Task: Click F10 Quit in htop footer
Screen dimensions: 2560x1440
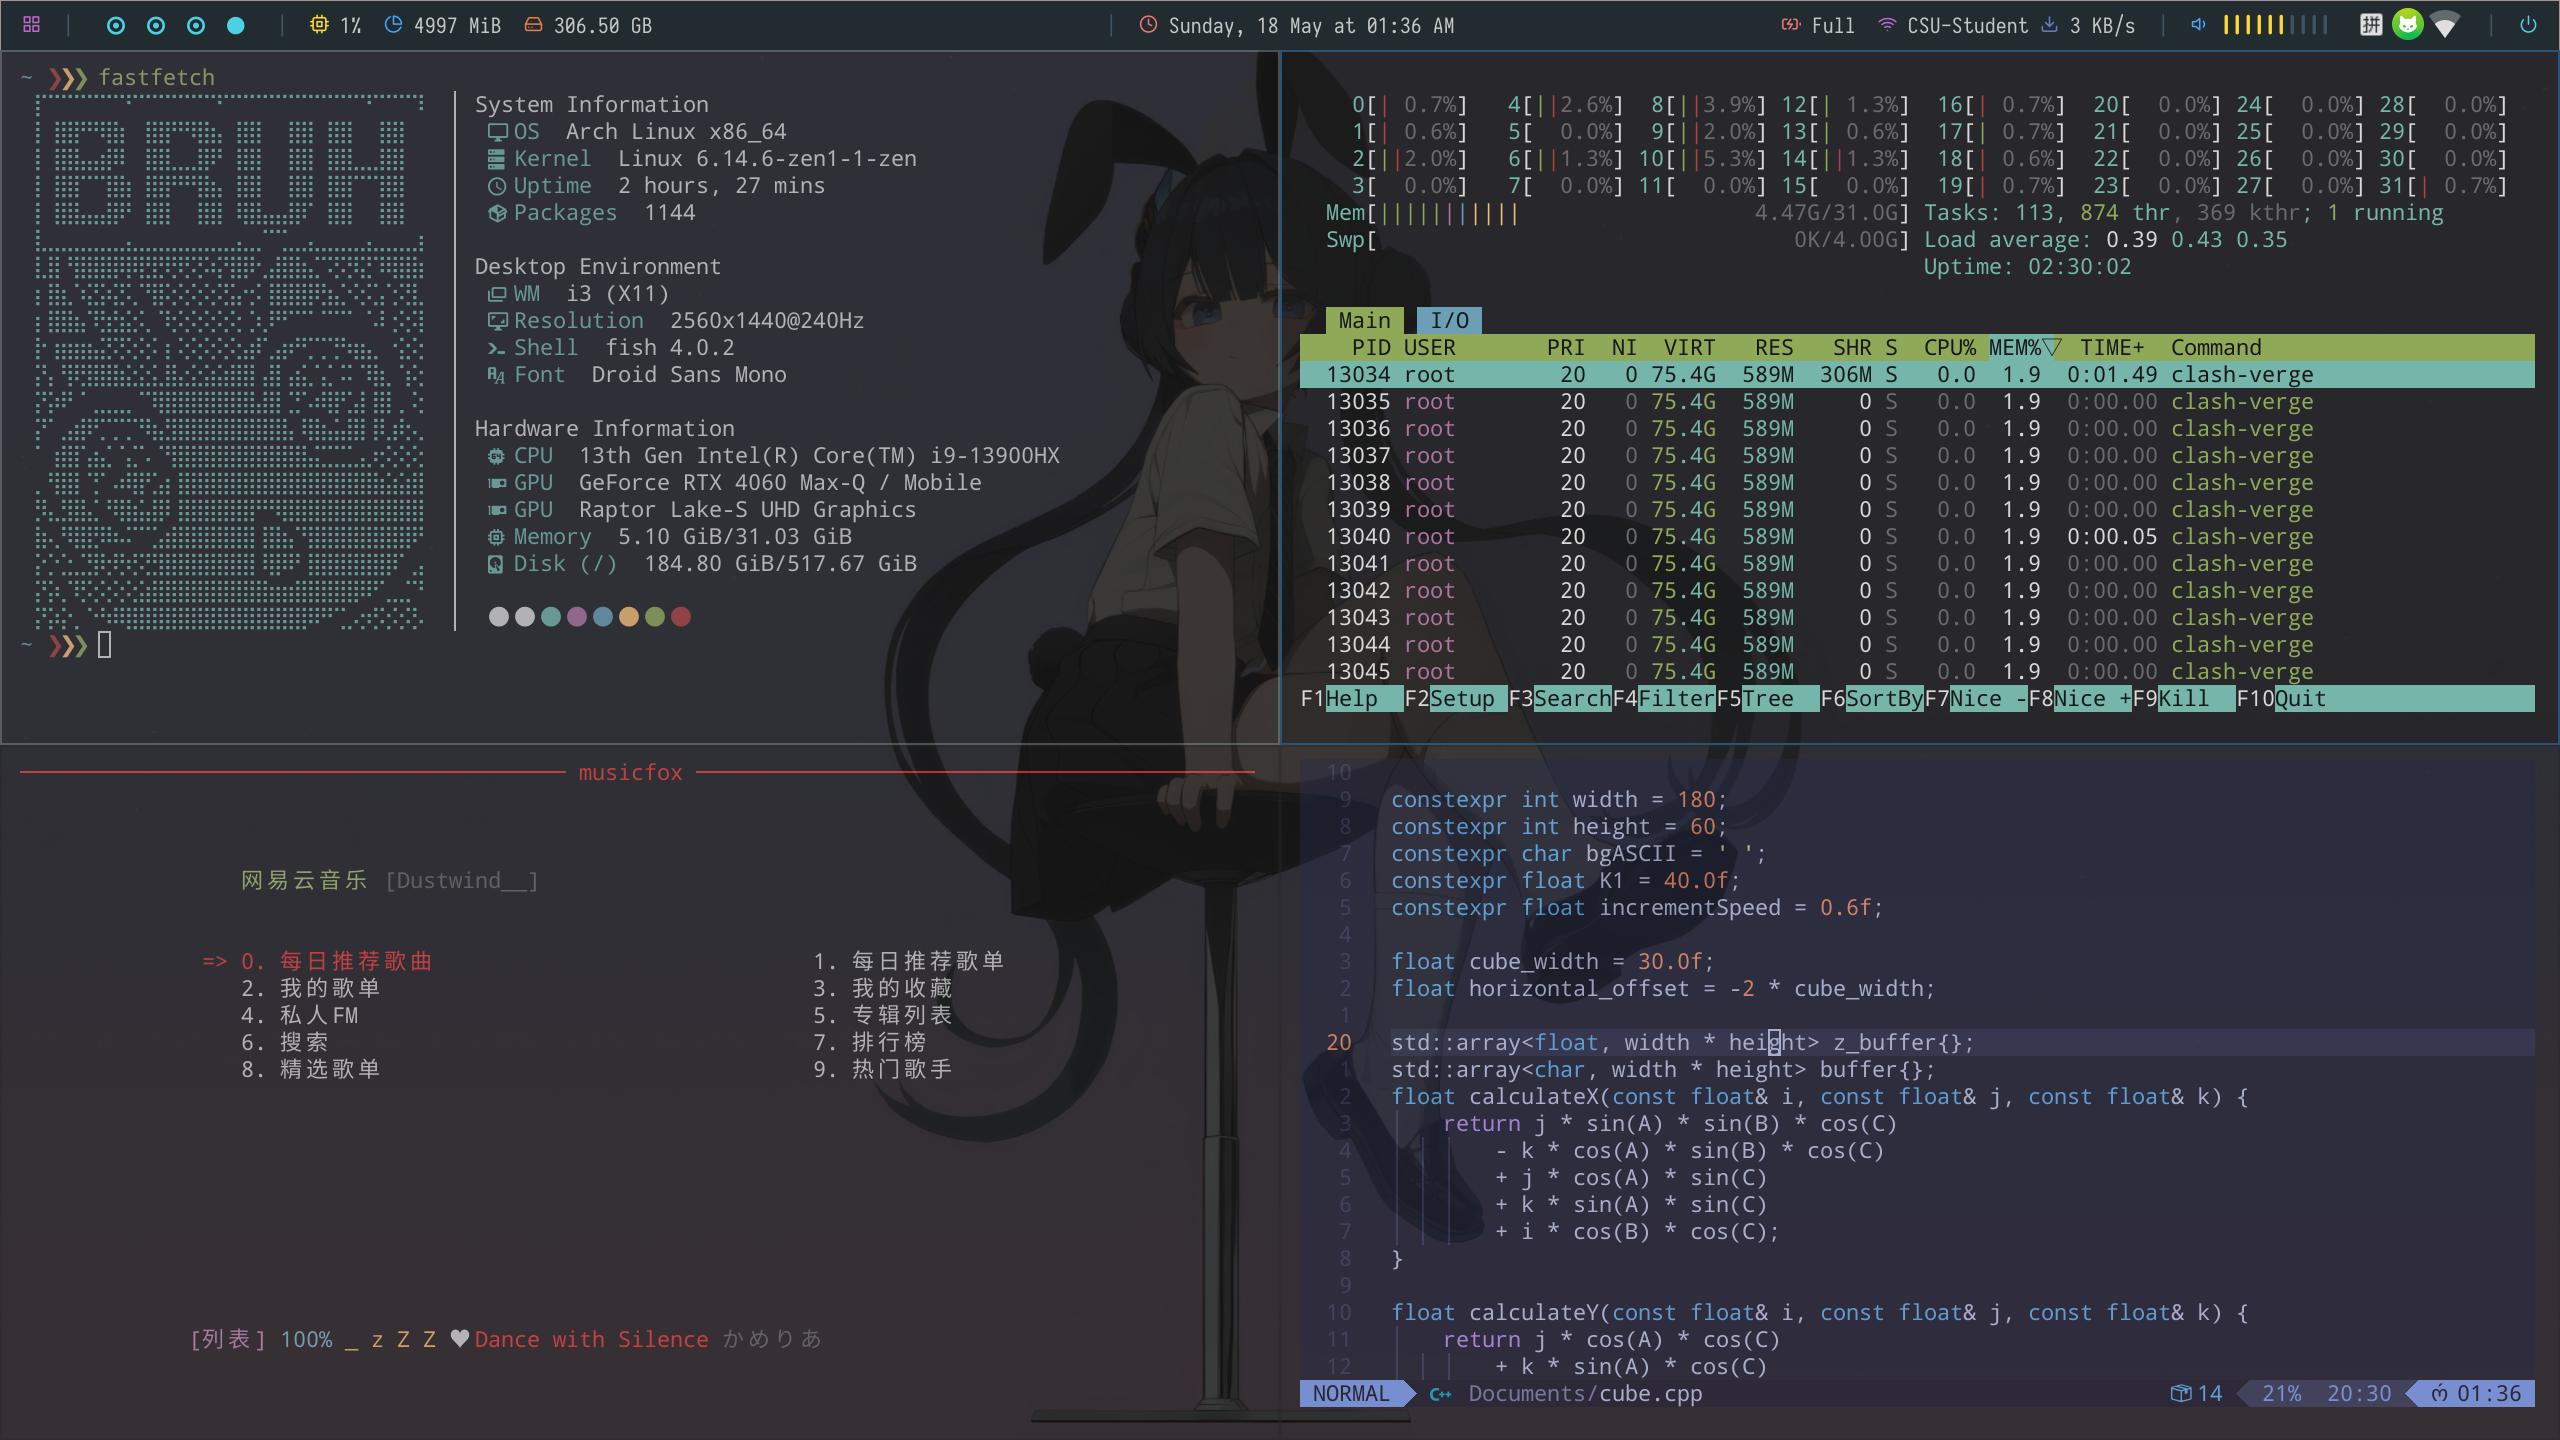Action: (2299, 699)
